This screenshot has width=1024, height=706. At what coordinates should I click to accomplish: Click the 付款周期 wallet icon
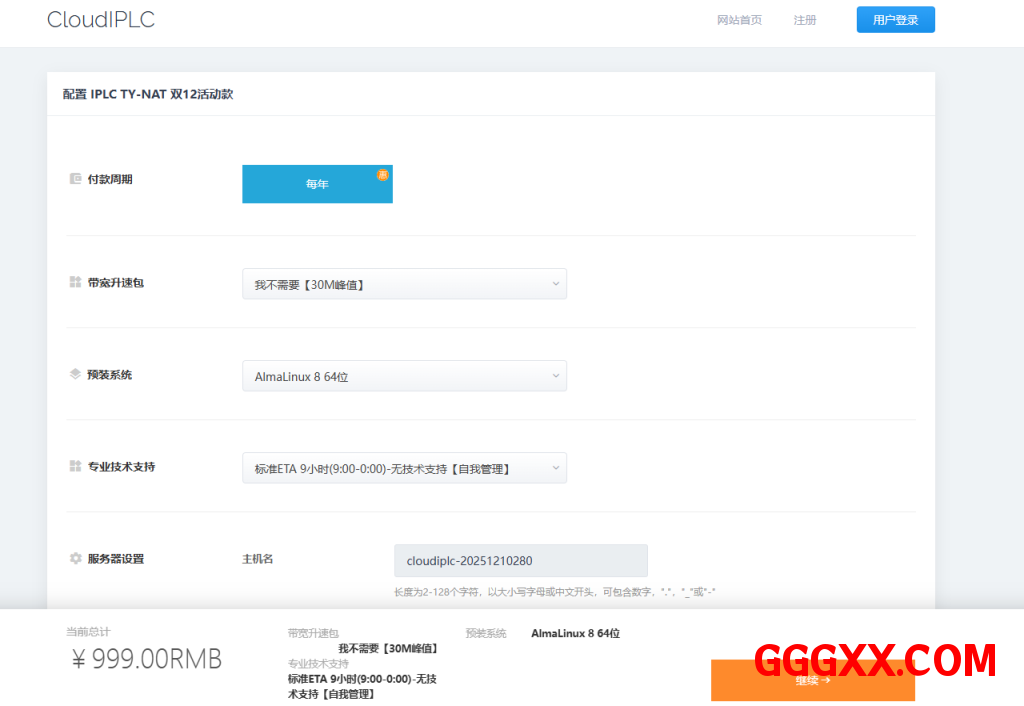[x=75, y=179]
